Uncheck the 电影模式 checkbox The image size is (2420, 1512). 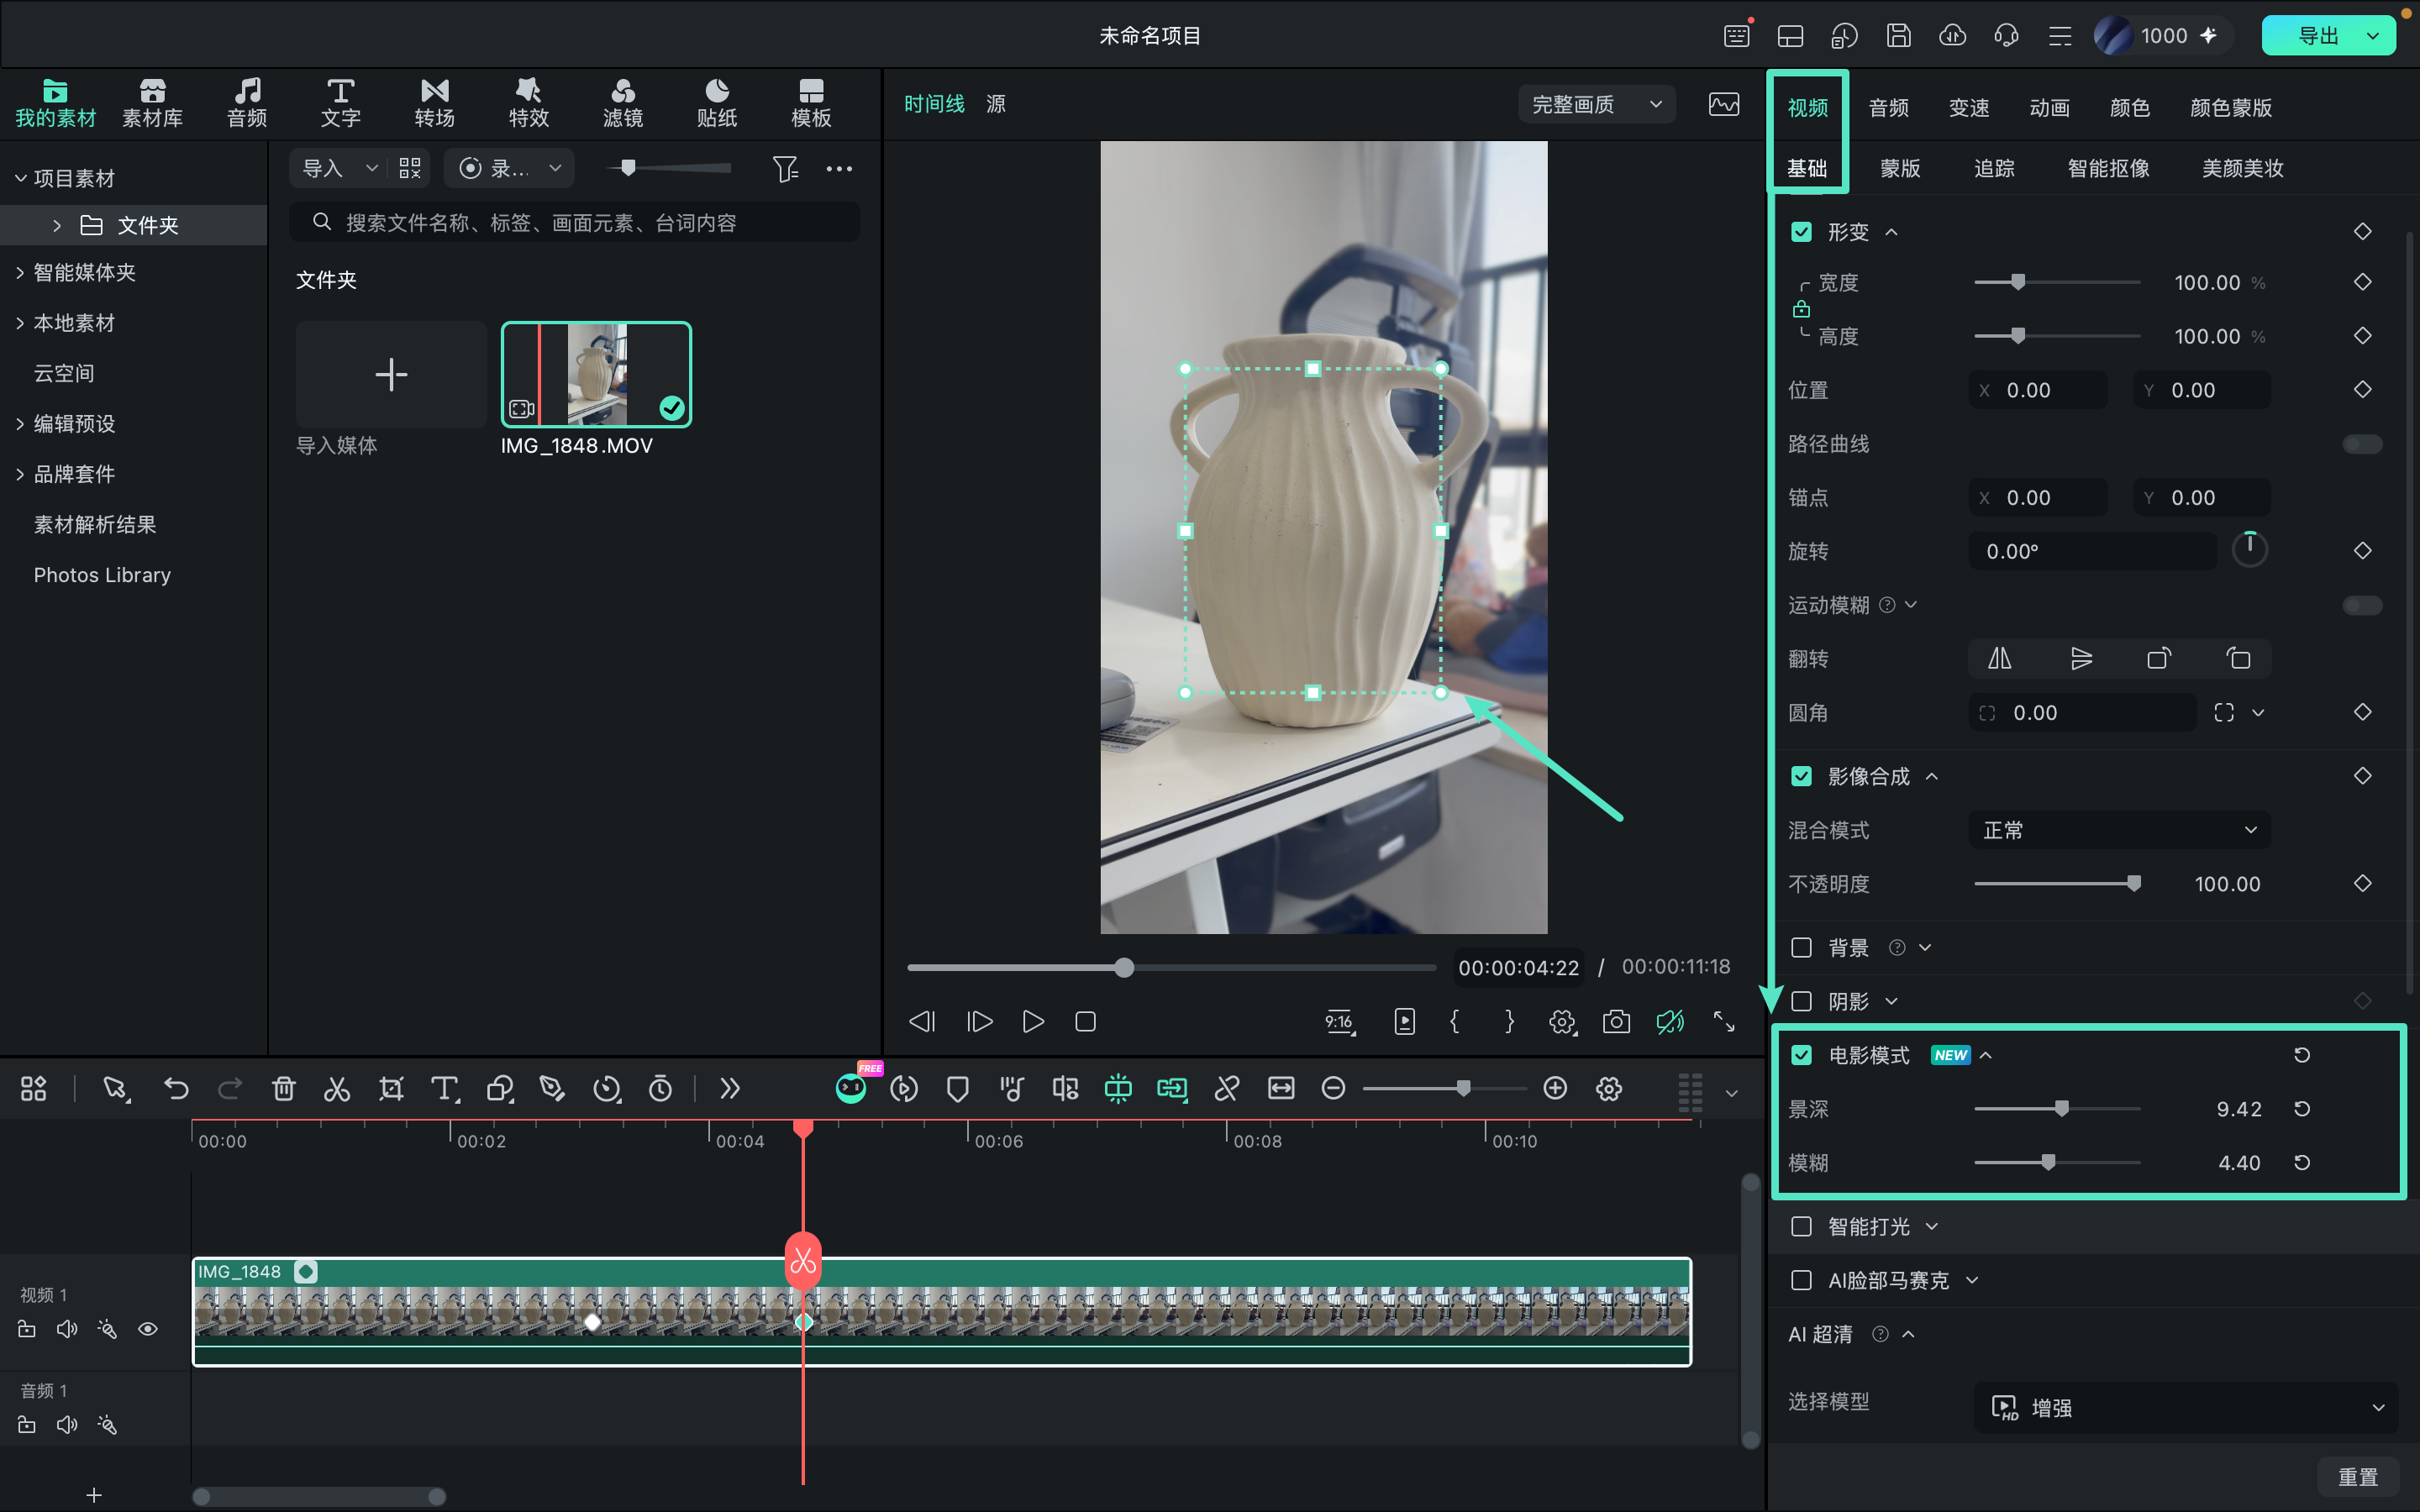[x=1801, y=1055]
